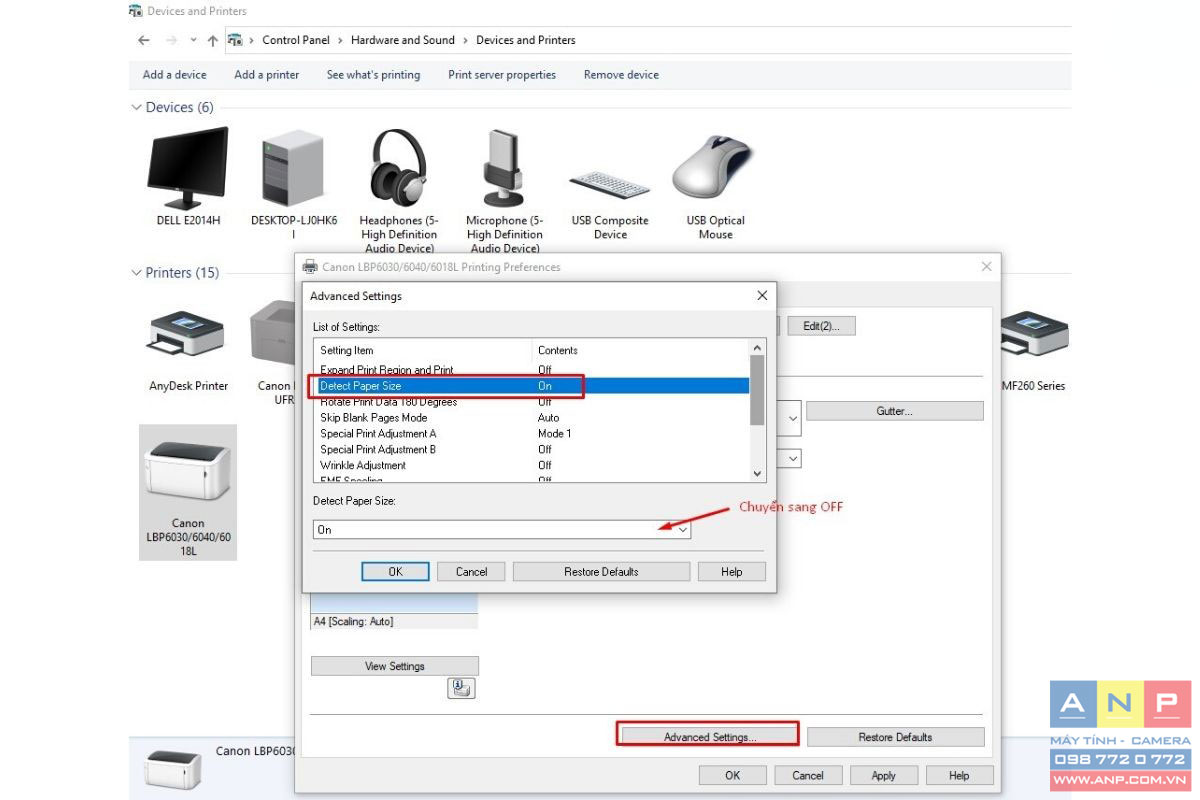Close the Printing Preferences dialog

click(x=986, y=267)
